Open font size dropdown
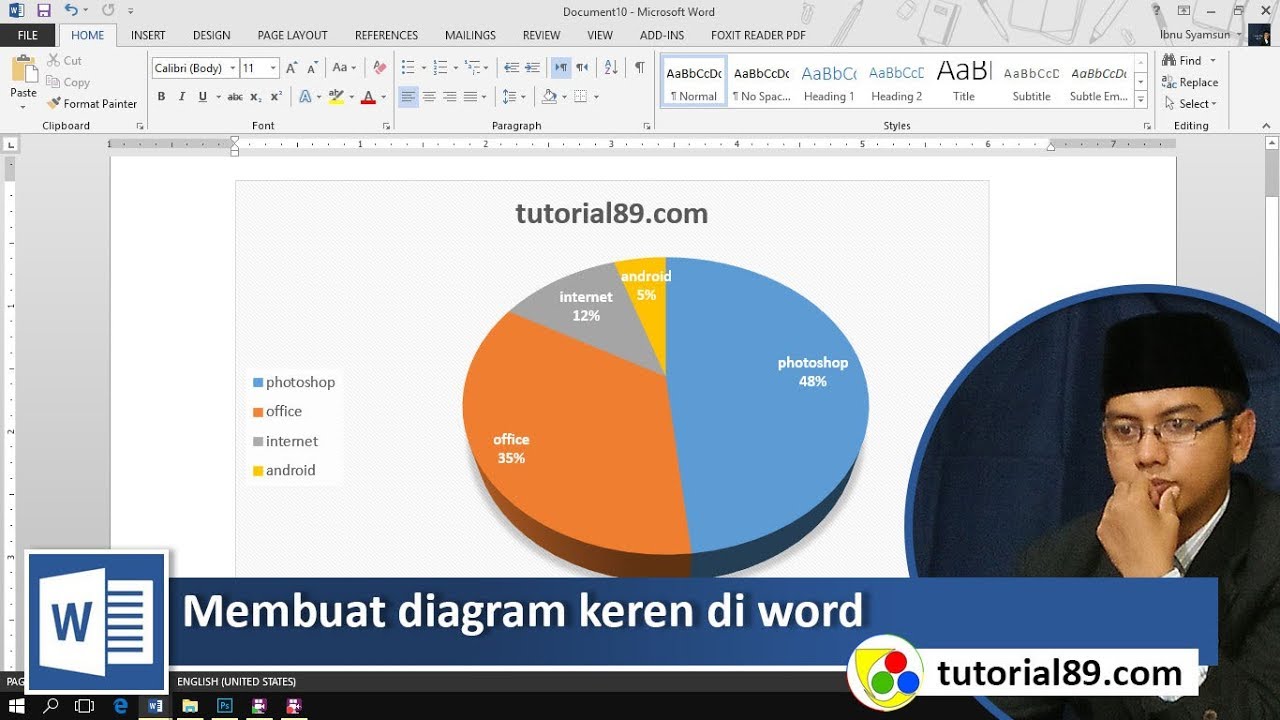 click(x=273, y=68)
